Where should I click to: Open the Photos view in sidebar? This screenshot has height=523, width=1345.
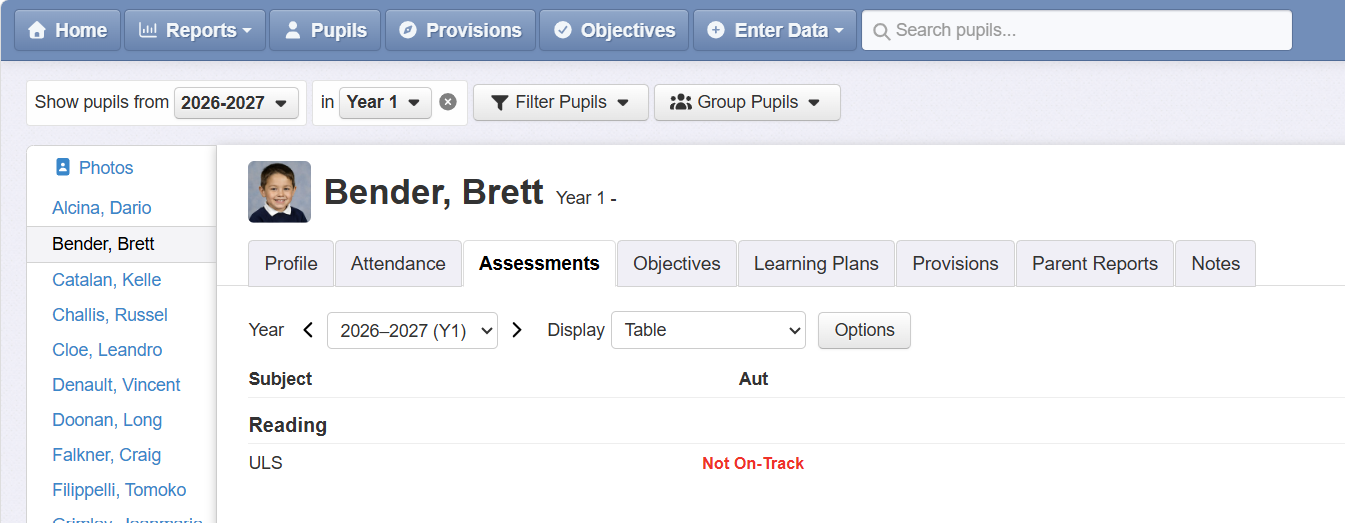(94, 168)
